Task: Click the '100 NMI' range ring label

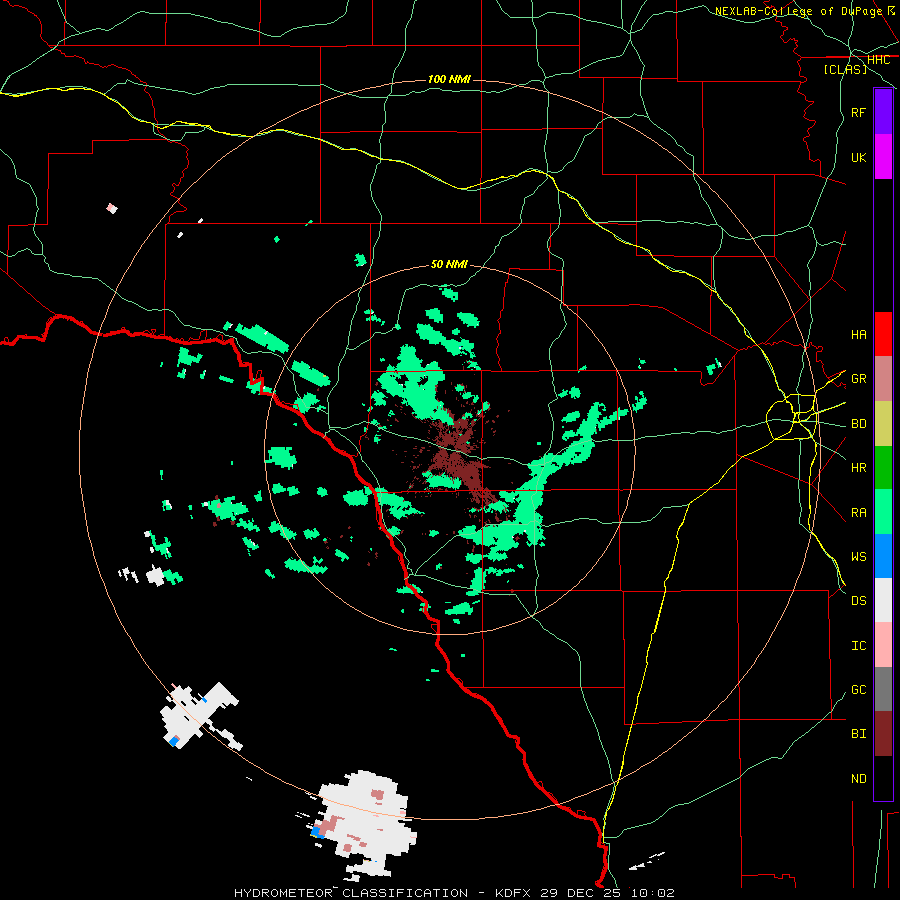Action: 449,79
